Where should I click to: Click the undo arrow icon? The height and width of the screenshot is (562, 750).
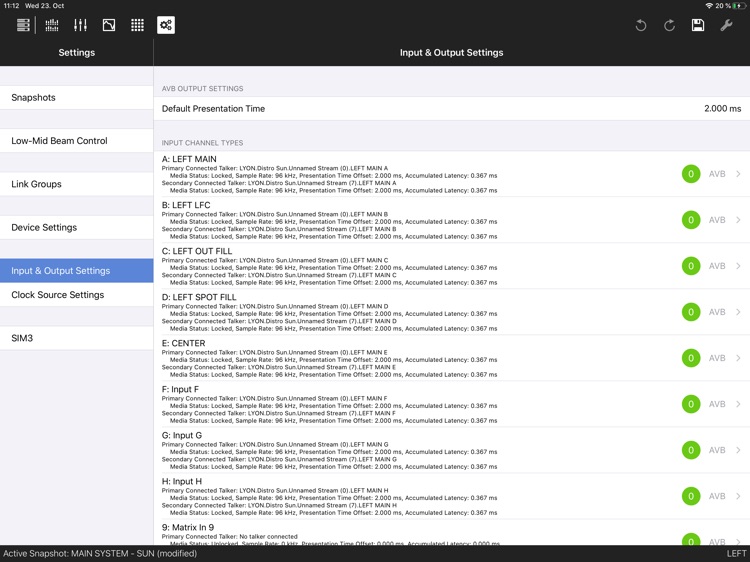(x=641, y=25)
